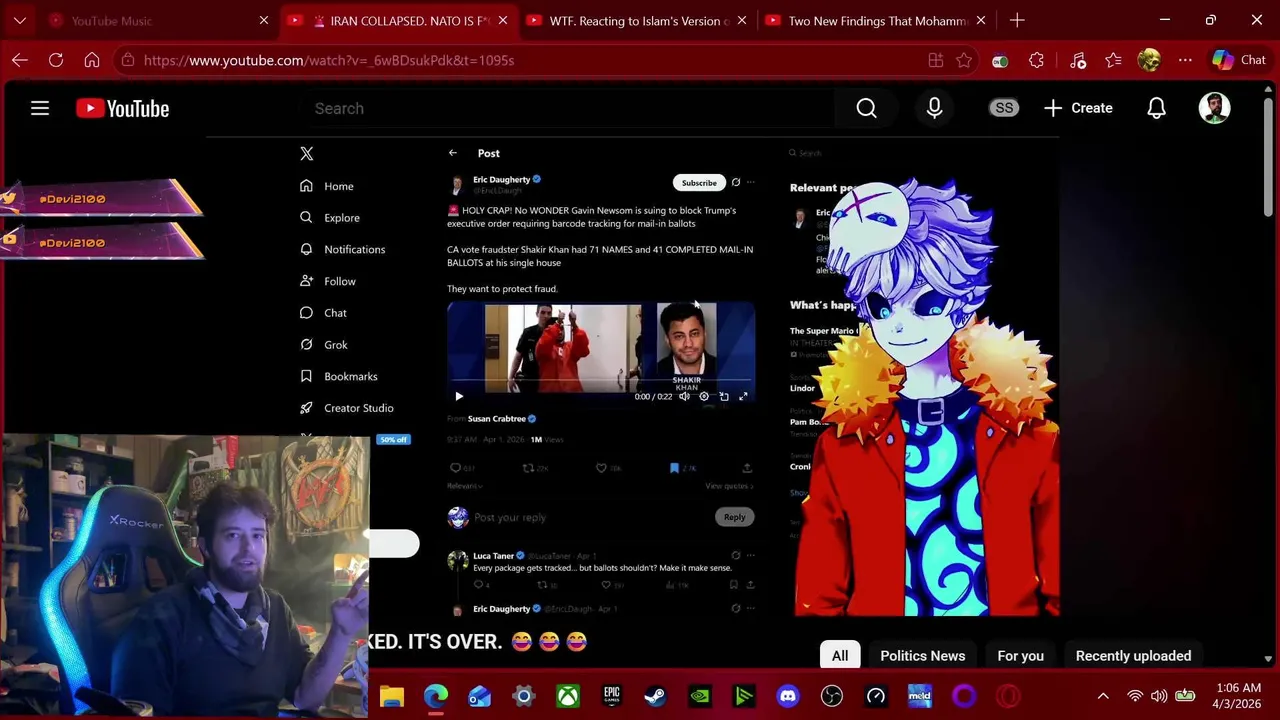
Task: Switch to IRAN COLLAPSED tab
Action: (398, 20)
